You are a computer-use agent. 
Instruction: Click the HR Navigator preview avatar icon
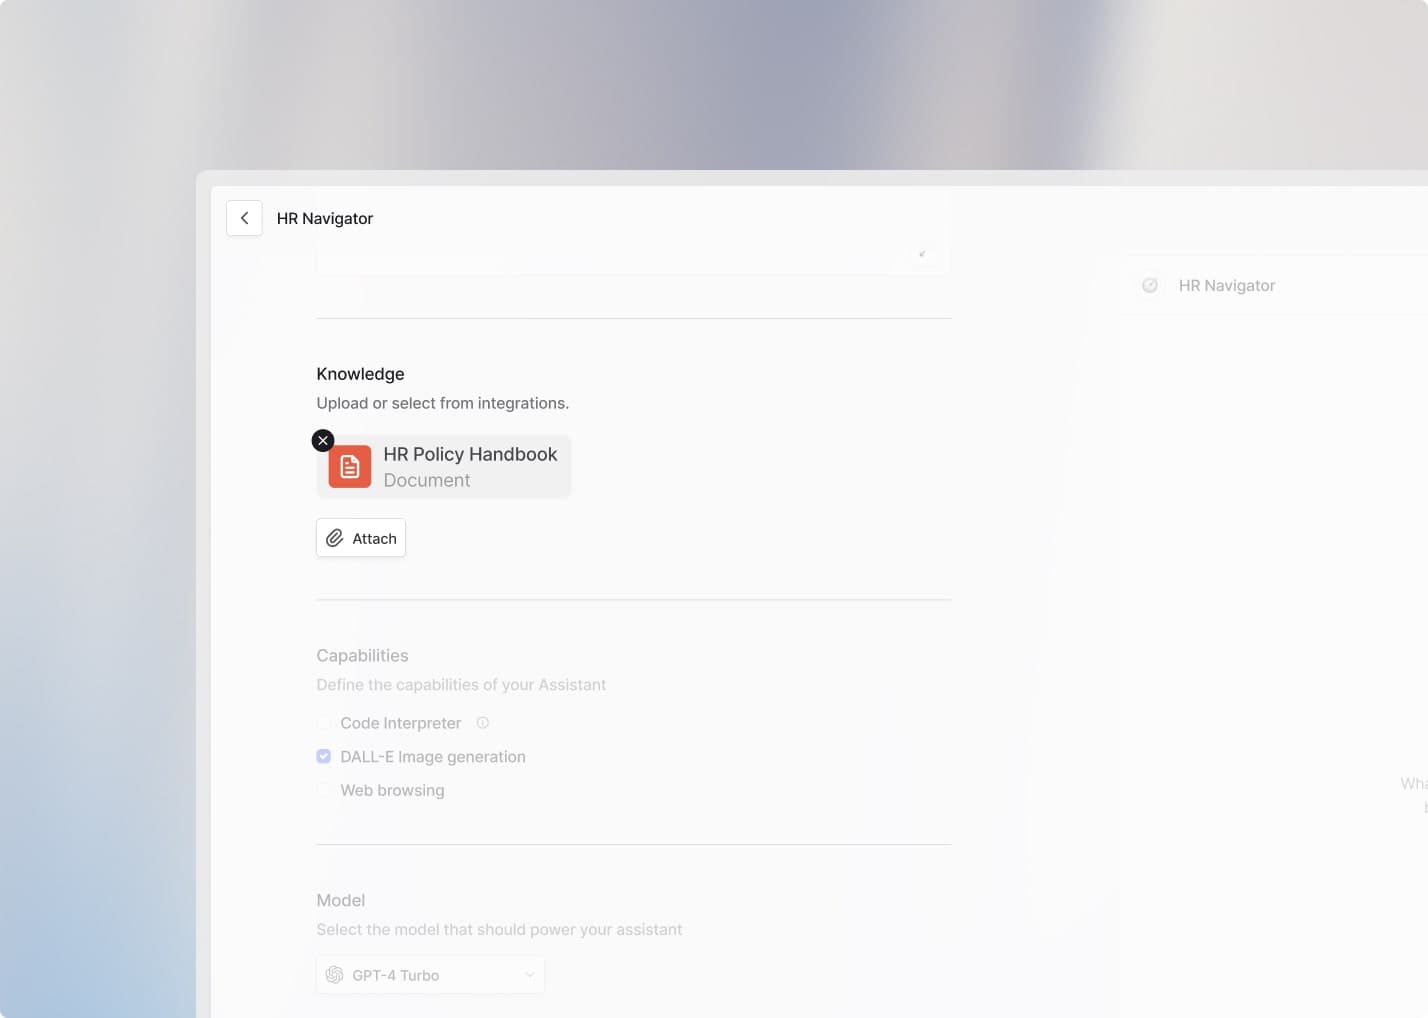(1150, 285)
